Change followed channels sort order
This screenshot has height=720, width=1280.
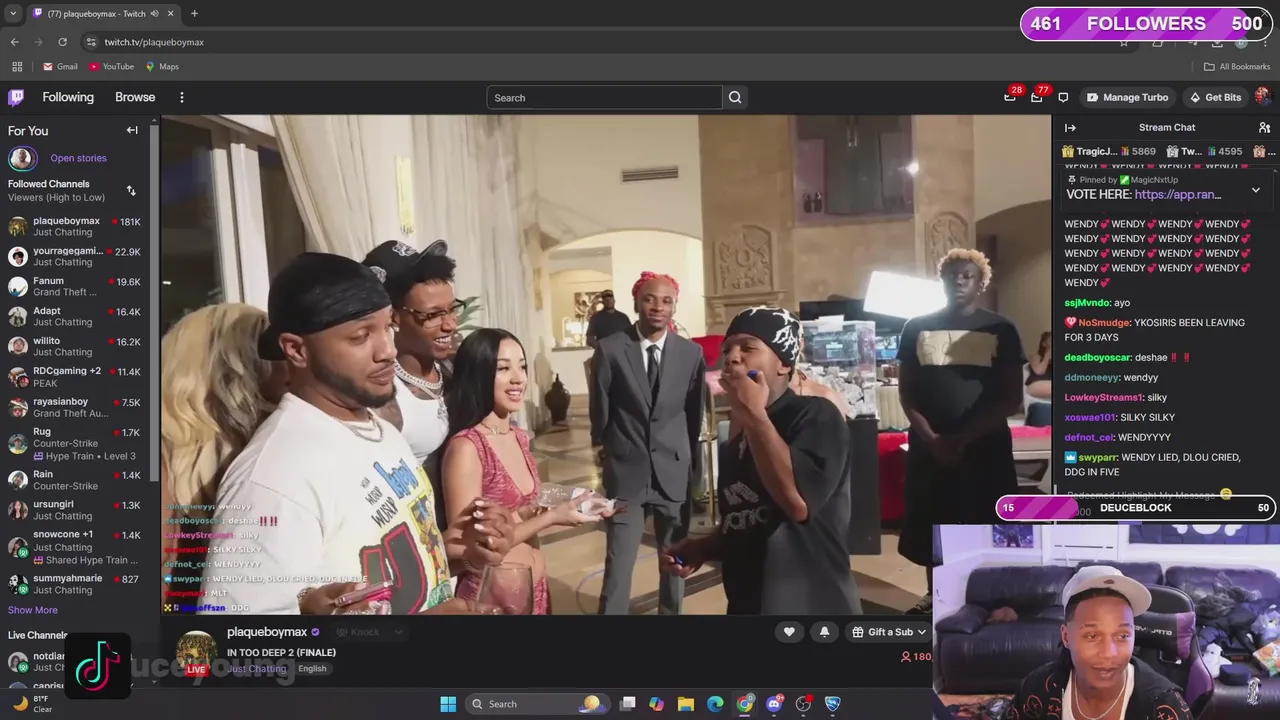[131, 190]
